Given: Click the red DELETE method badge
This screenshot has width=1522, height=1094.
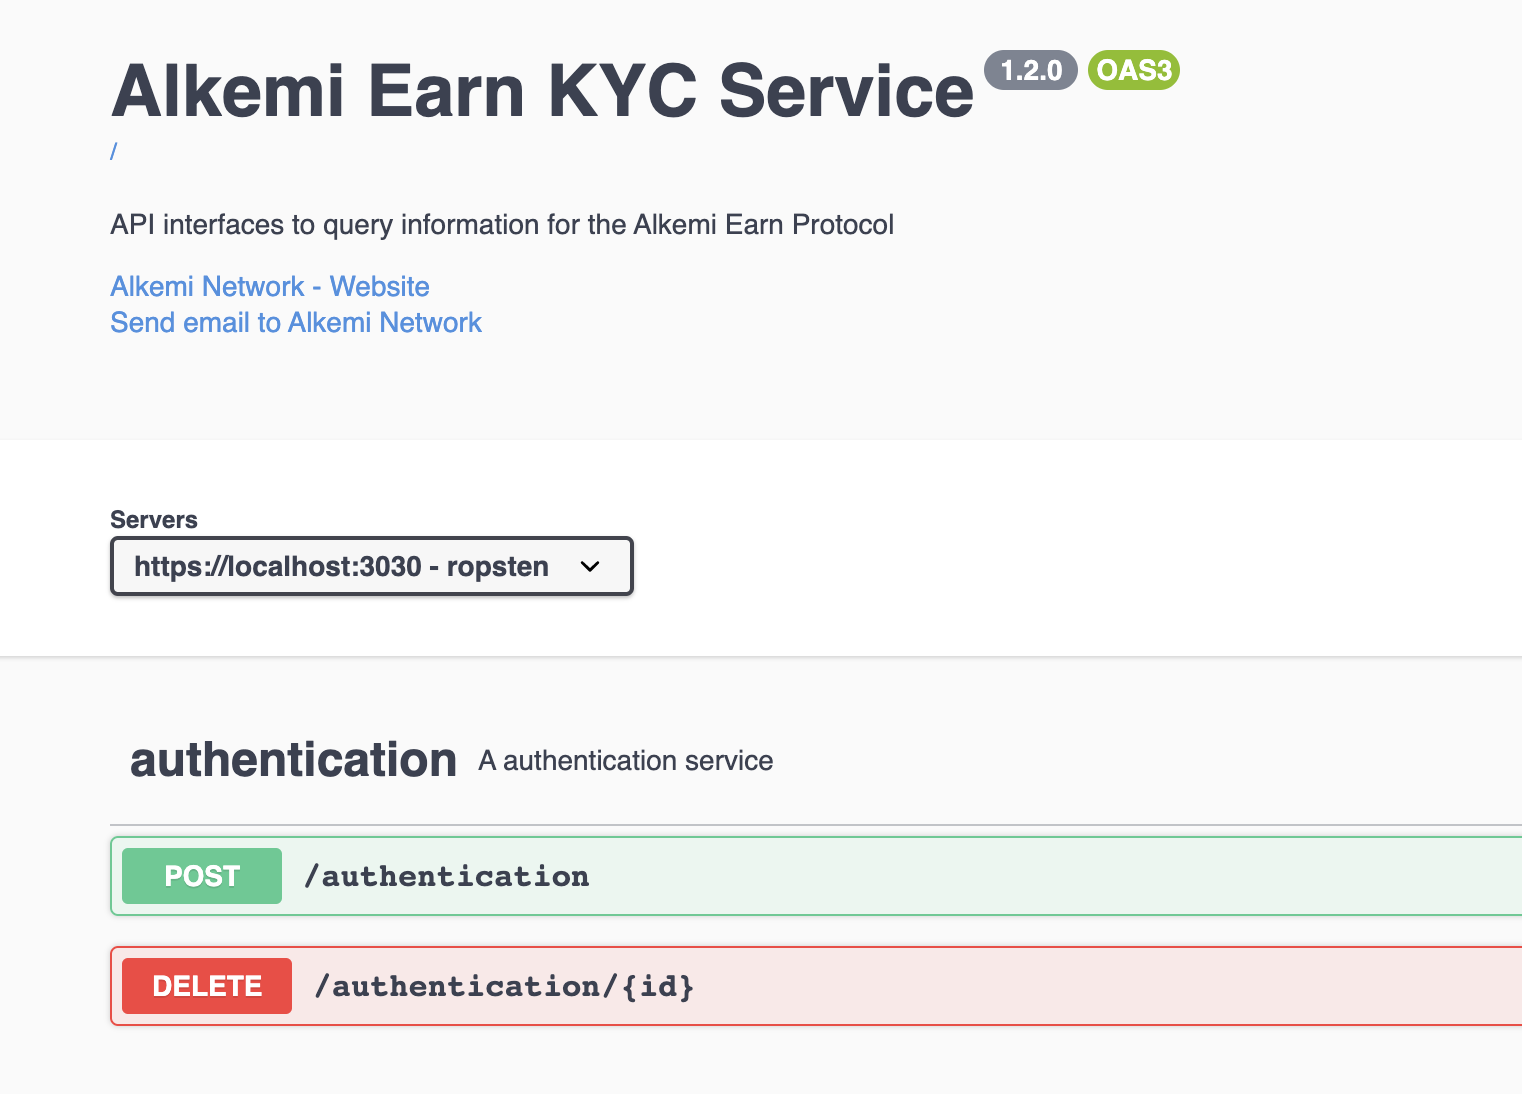Looking at the screenshot, I should pyautogui.click(x=206, y=985).
